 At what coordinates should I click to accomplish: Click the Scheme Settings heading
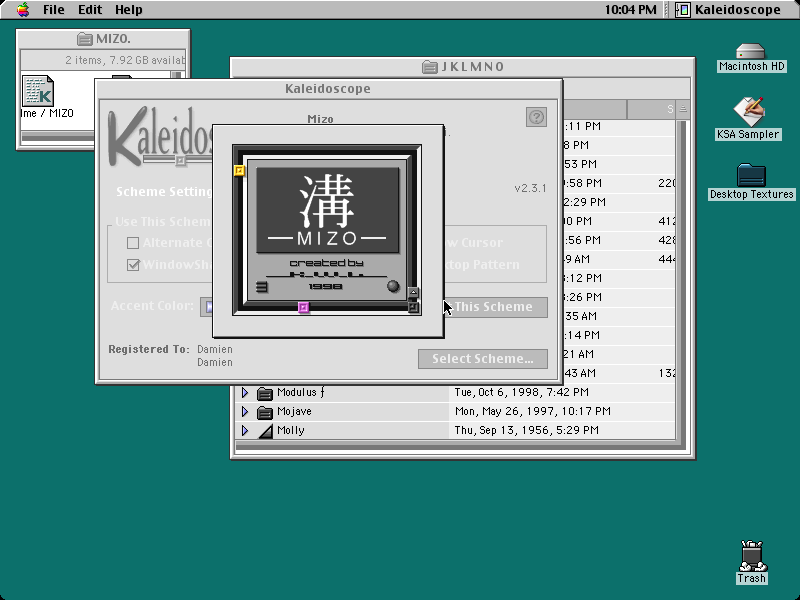click(x=164, y=192)
